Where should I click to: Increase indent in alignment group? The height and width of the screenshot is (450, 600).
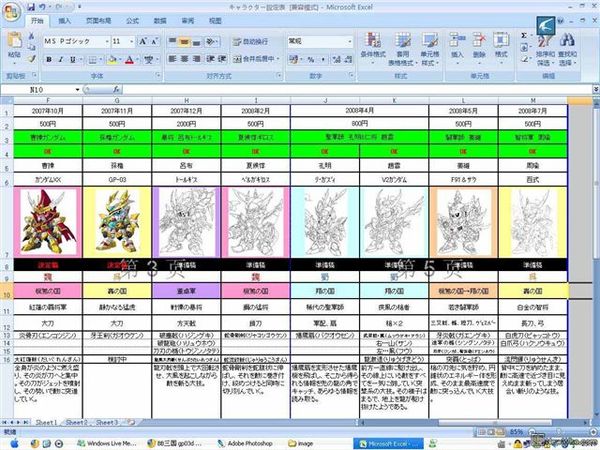[x=222, y=59]
